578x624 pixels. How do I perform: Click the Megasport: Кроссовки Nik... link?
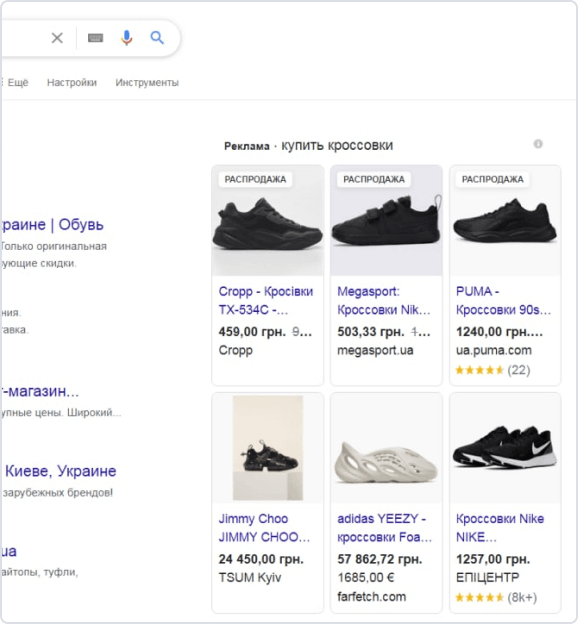click(384, 300)
